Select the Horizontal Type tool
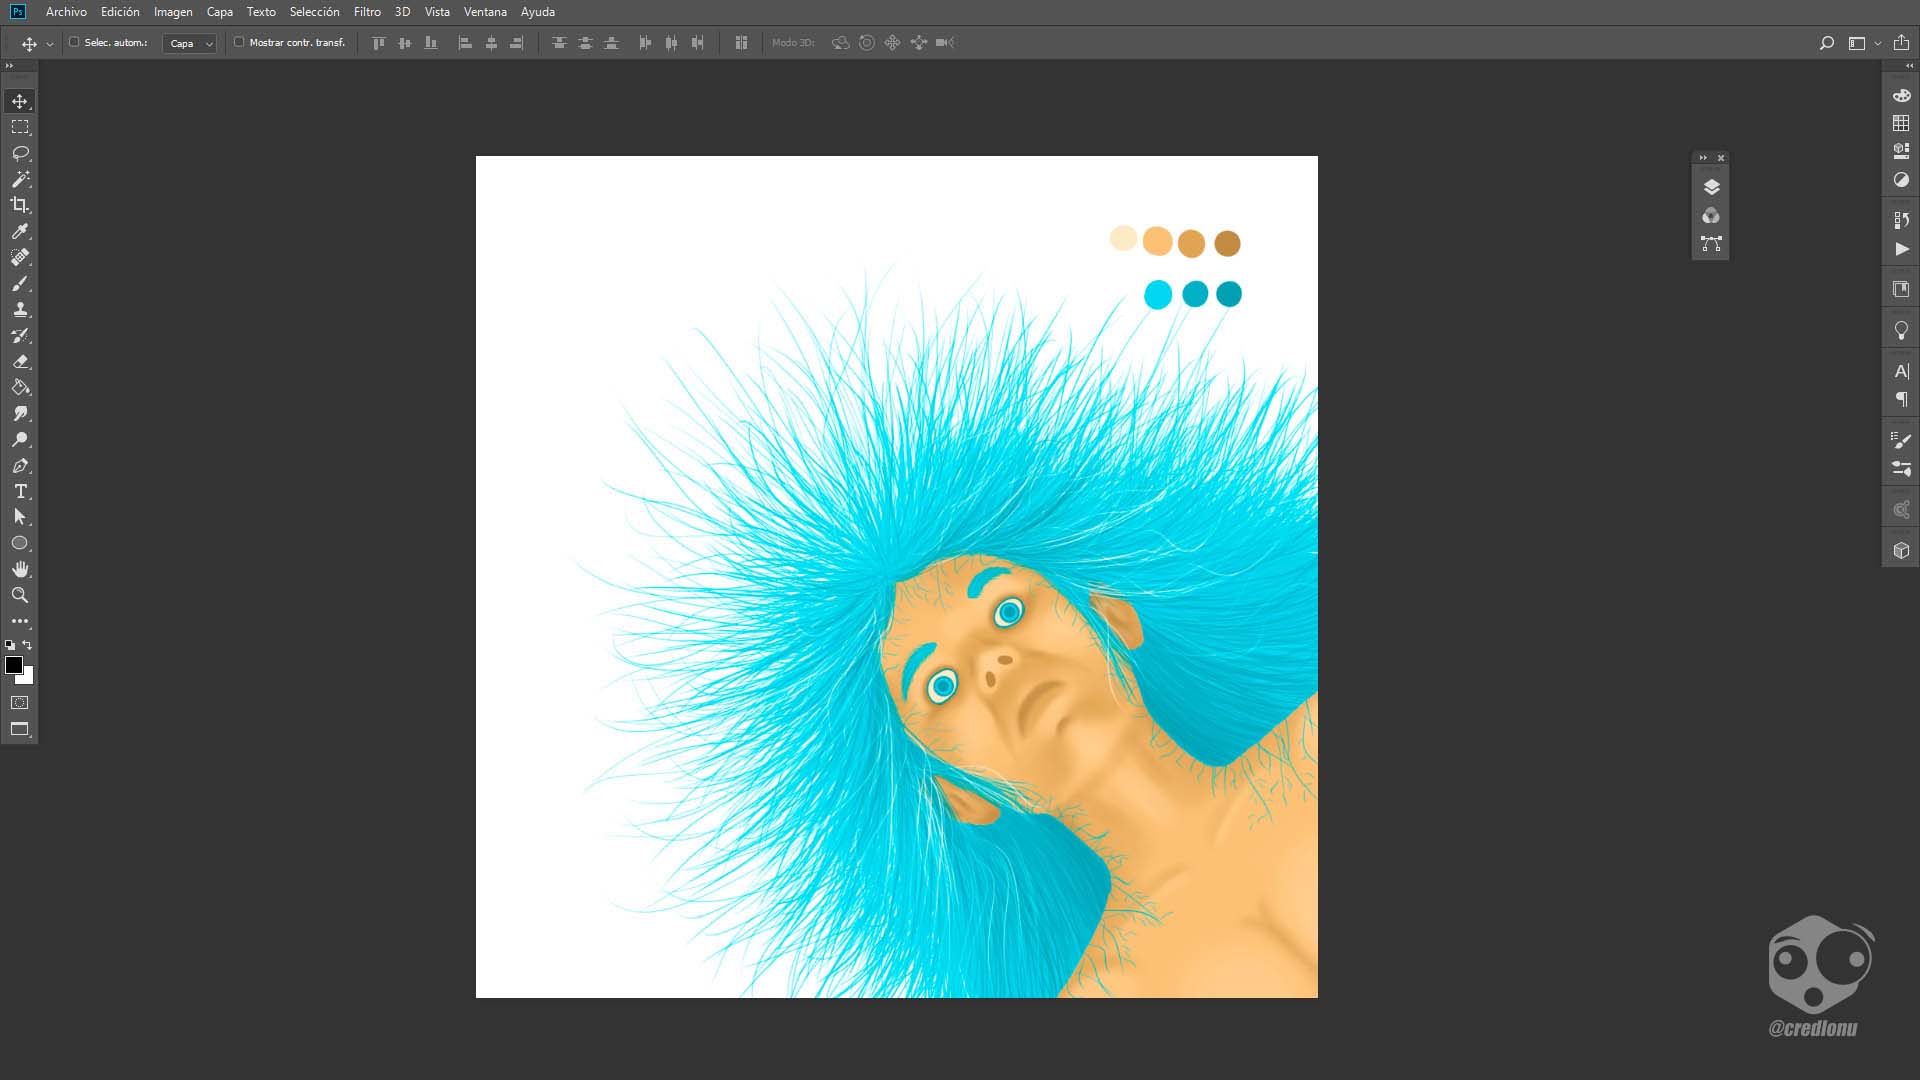The width and height of the screenshot is (1920, 1080). [x=20, y=491]
